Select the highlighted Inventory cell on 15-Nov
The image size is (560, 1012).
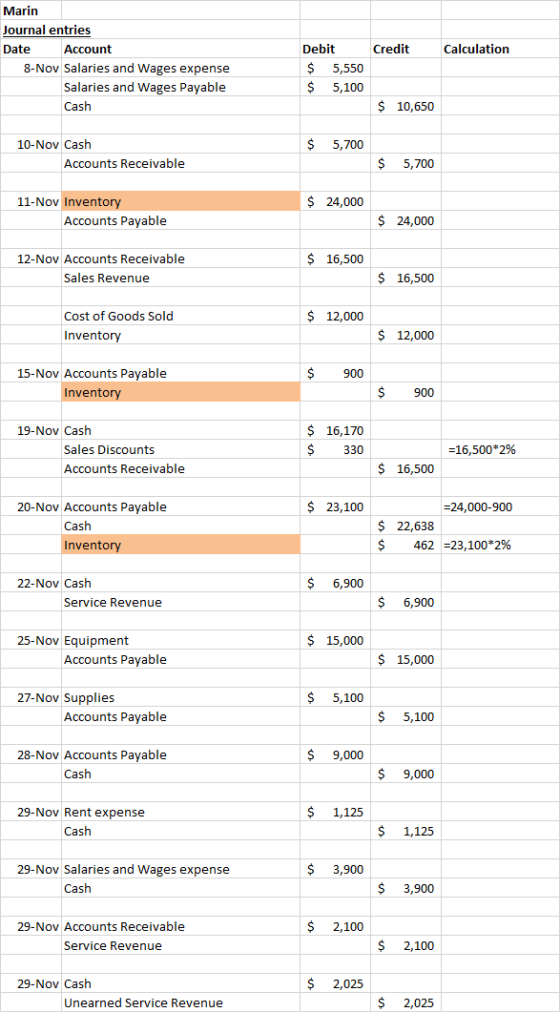181,392
